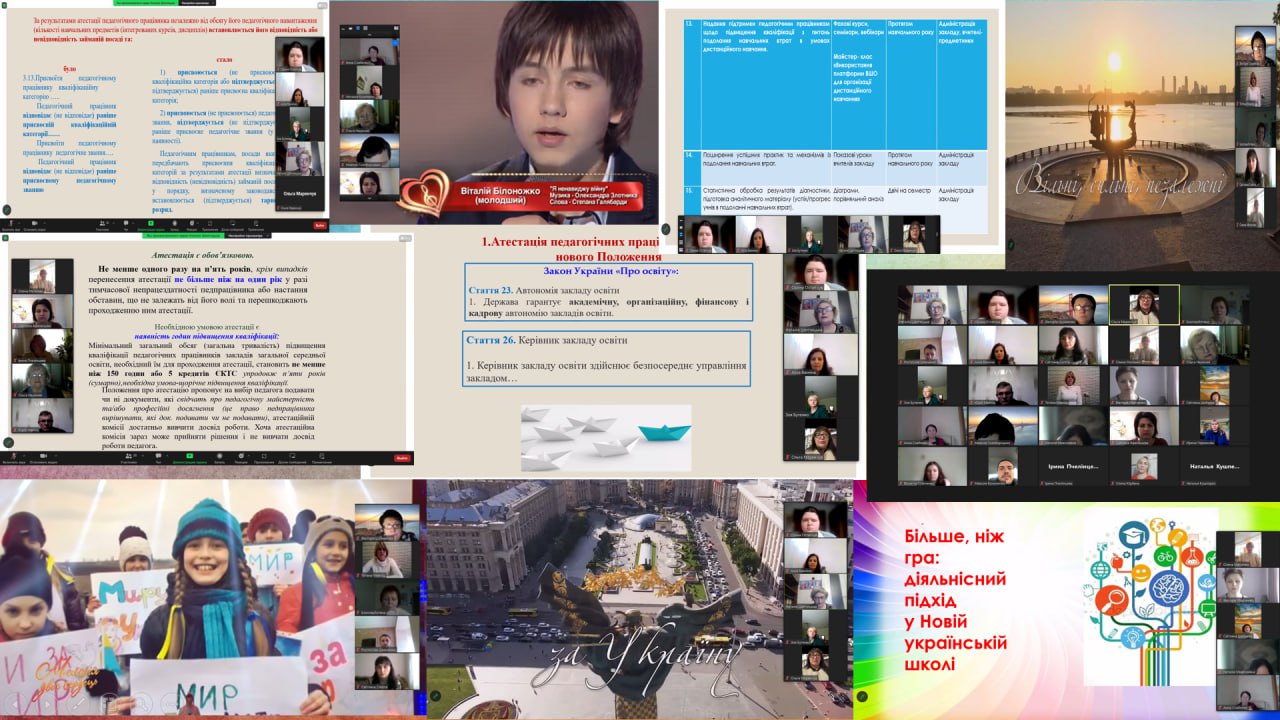Click Notes icon in the lower Zoom toolbar

(x=321, y=457)
